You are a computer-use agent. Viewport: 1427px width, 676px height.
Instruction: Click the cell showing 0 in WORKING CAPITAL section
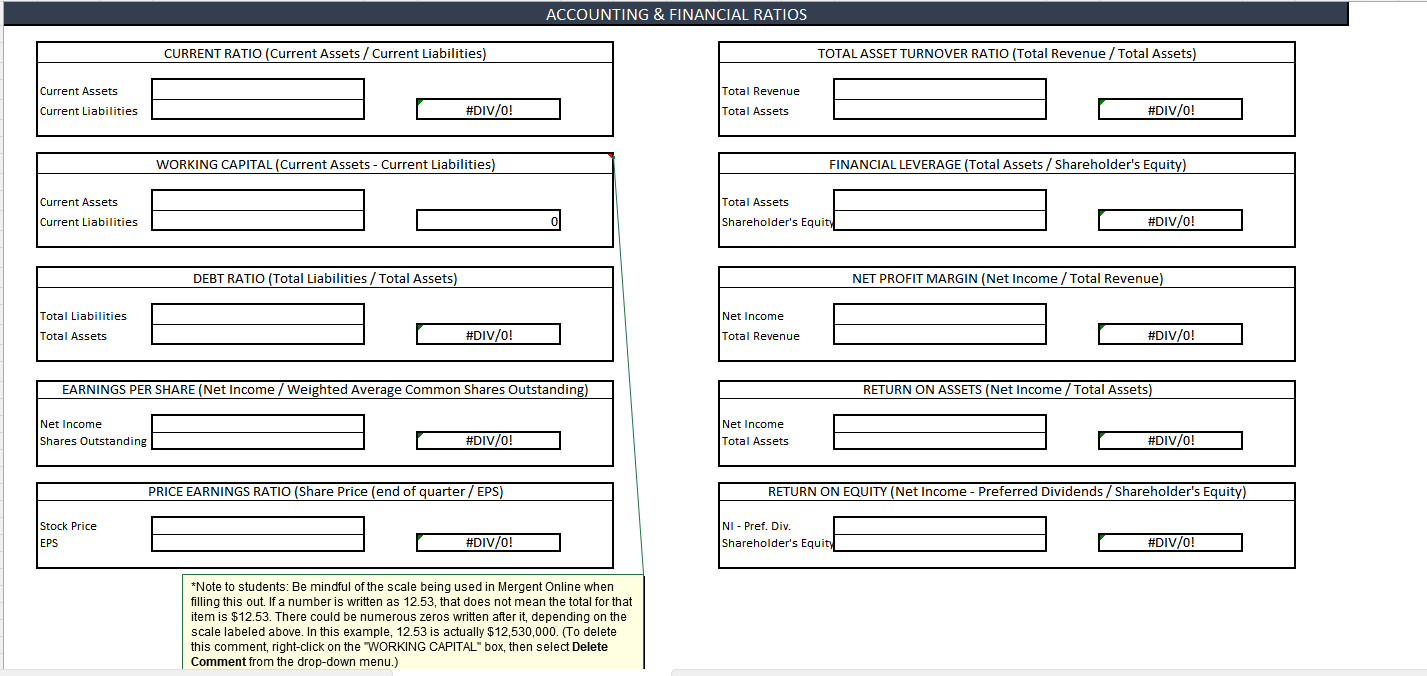coord(488,219)
